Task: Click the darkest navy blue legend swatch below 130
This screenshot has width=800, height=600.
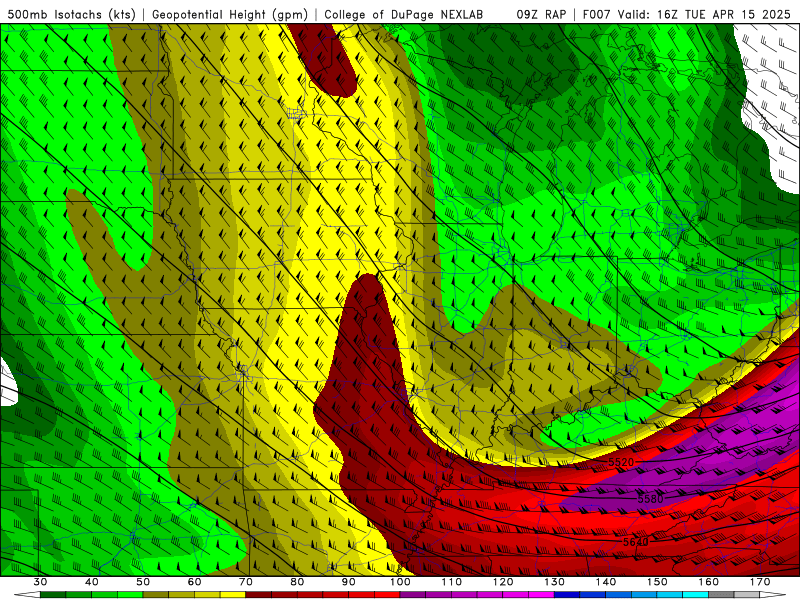Action: click(567, 595)
